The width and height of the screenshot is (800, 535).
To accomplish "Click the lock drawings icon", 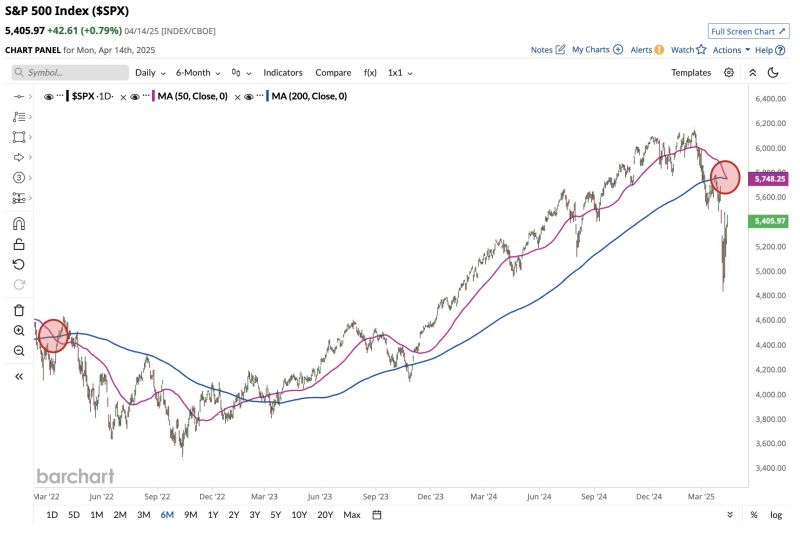I will pyautogui.click(x=19, y=244).
